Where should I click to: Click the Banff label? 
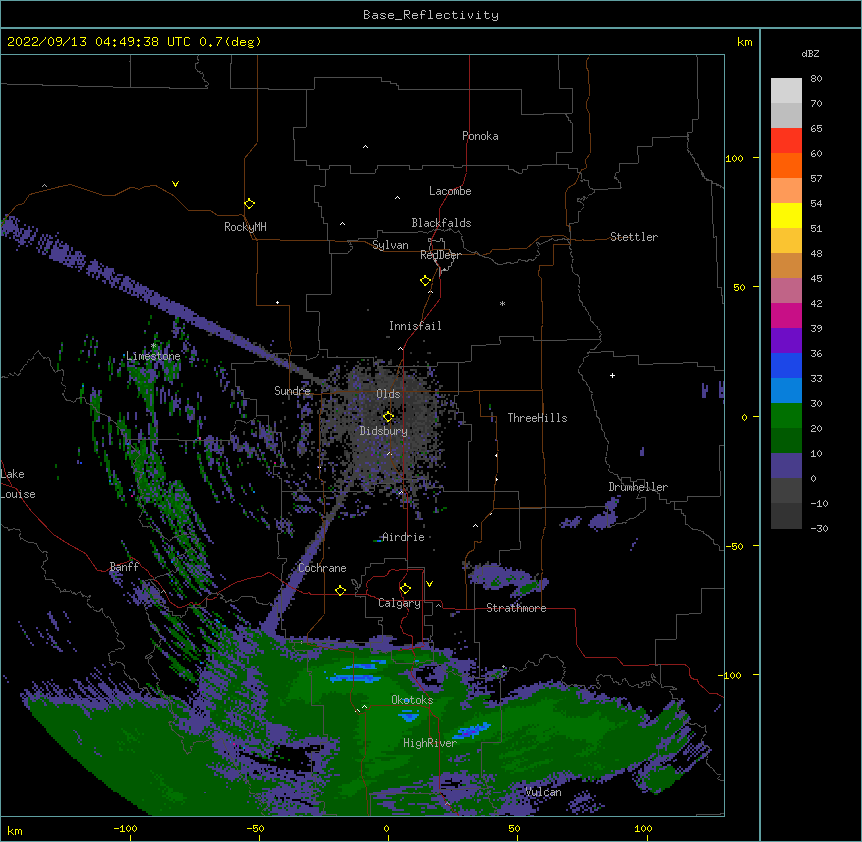[124, 567]
